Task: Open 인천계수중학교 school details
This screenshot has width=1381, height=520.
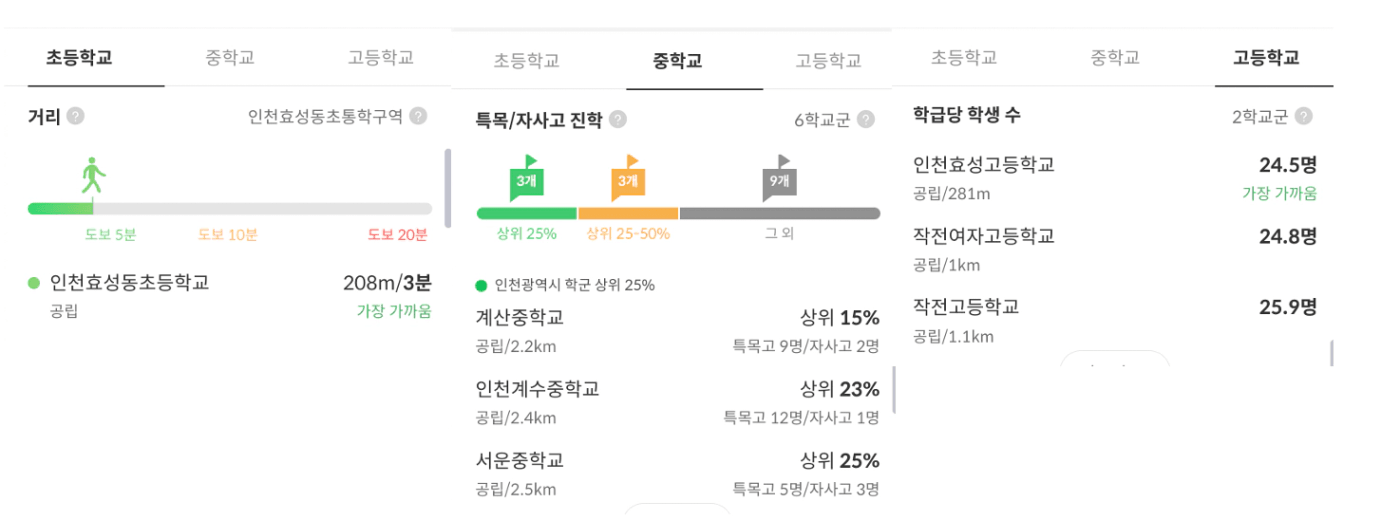Action: pos(538,389)
